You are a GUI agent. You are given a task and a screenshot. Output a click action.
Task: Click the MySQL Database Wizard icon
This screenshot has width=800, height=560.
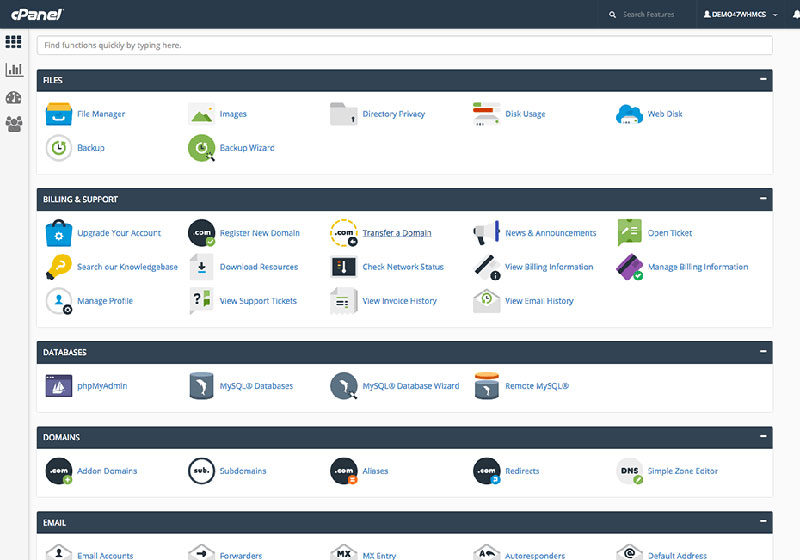[343, 386]
